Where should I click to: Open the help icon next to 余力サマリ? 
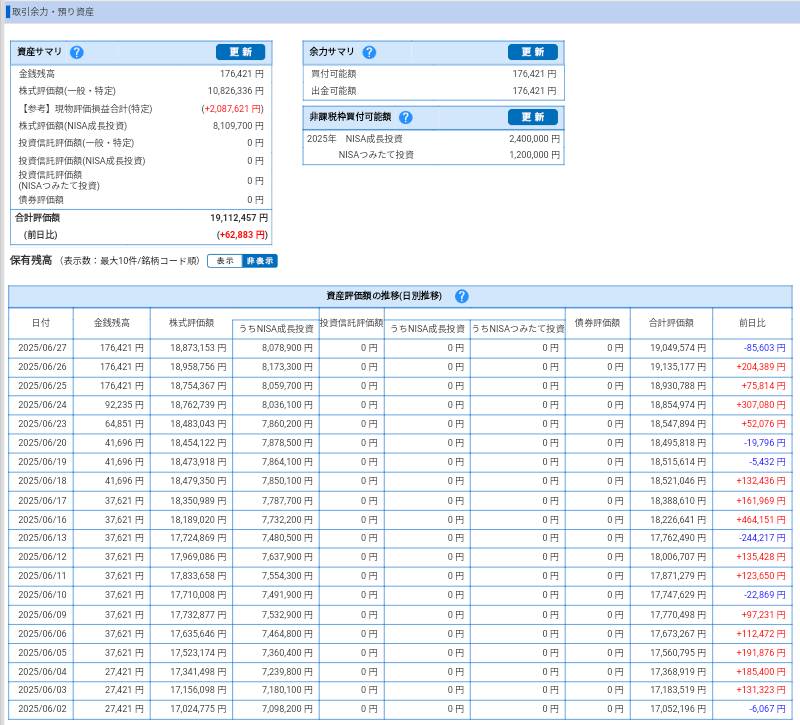(369, 53)
